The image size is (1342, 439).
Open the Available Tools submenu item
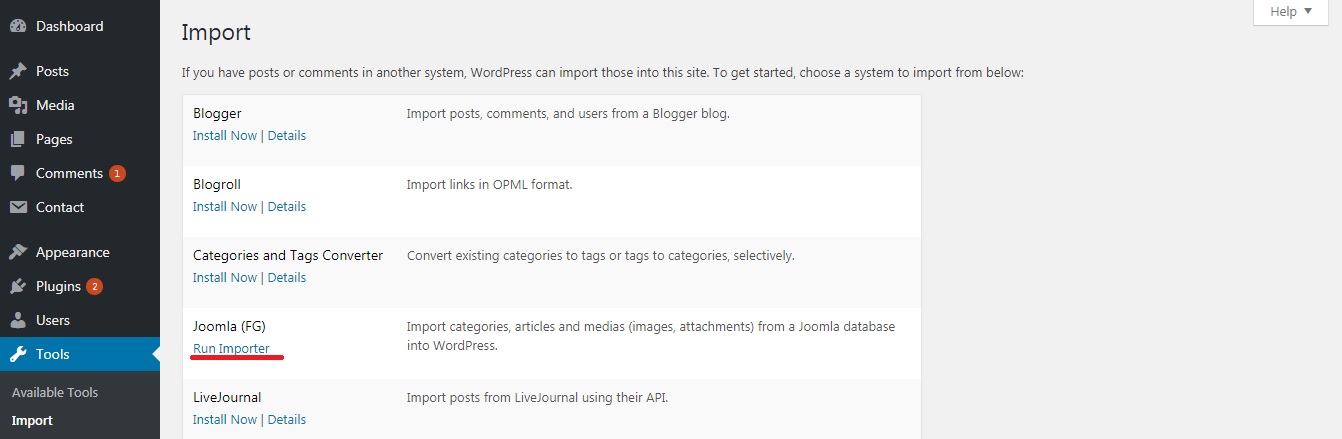click(55, 392)
